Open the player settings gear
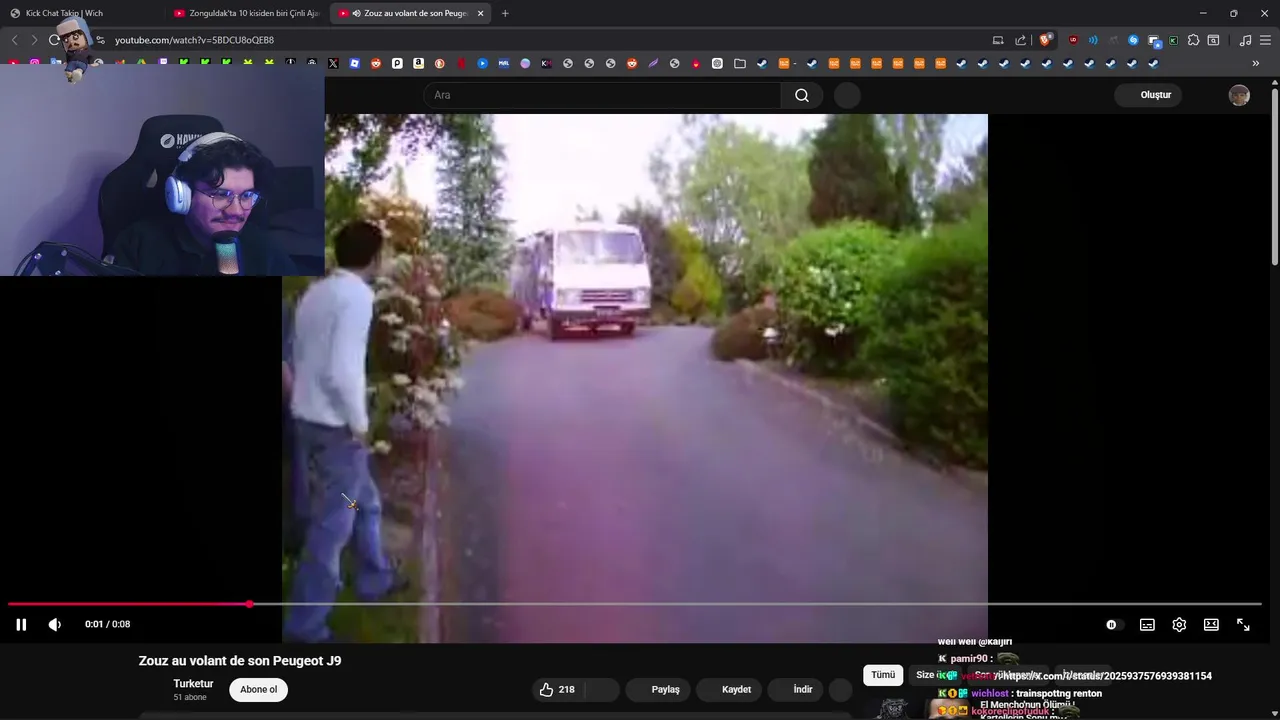Image resolution: width=1280 pixels, height=720 pixels. click(1179, 624)
